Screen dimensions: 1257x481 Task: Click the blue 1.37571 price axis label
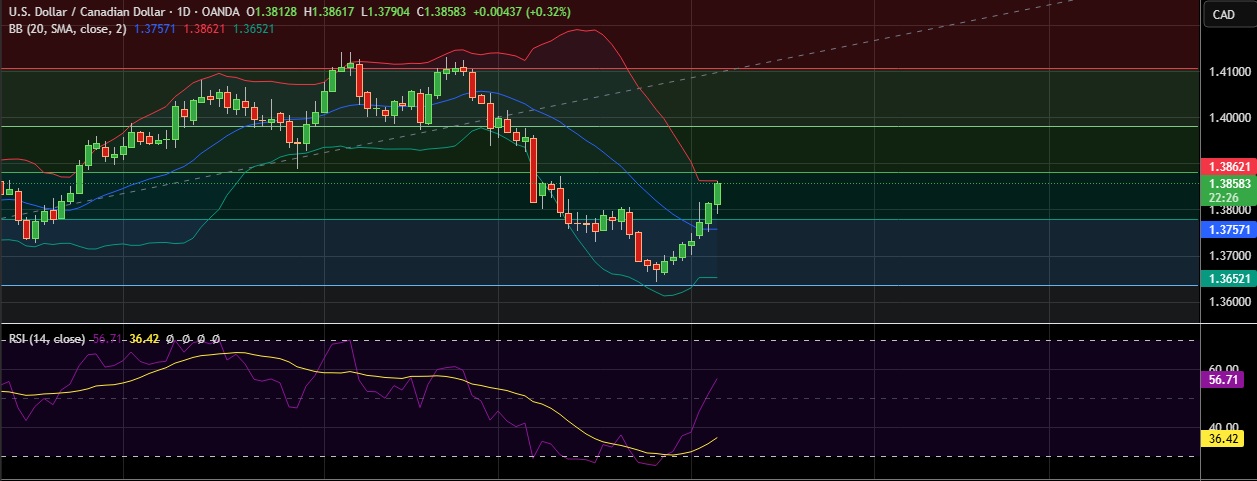pyautogui.click(x=1227, y=229)
